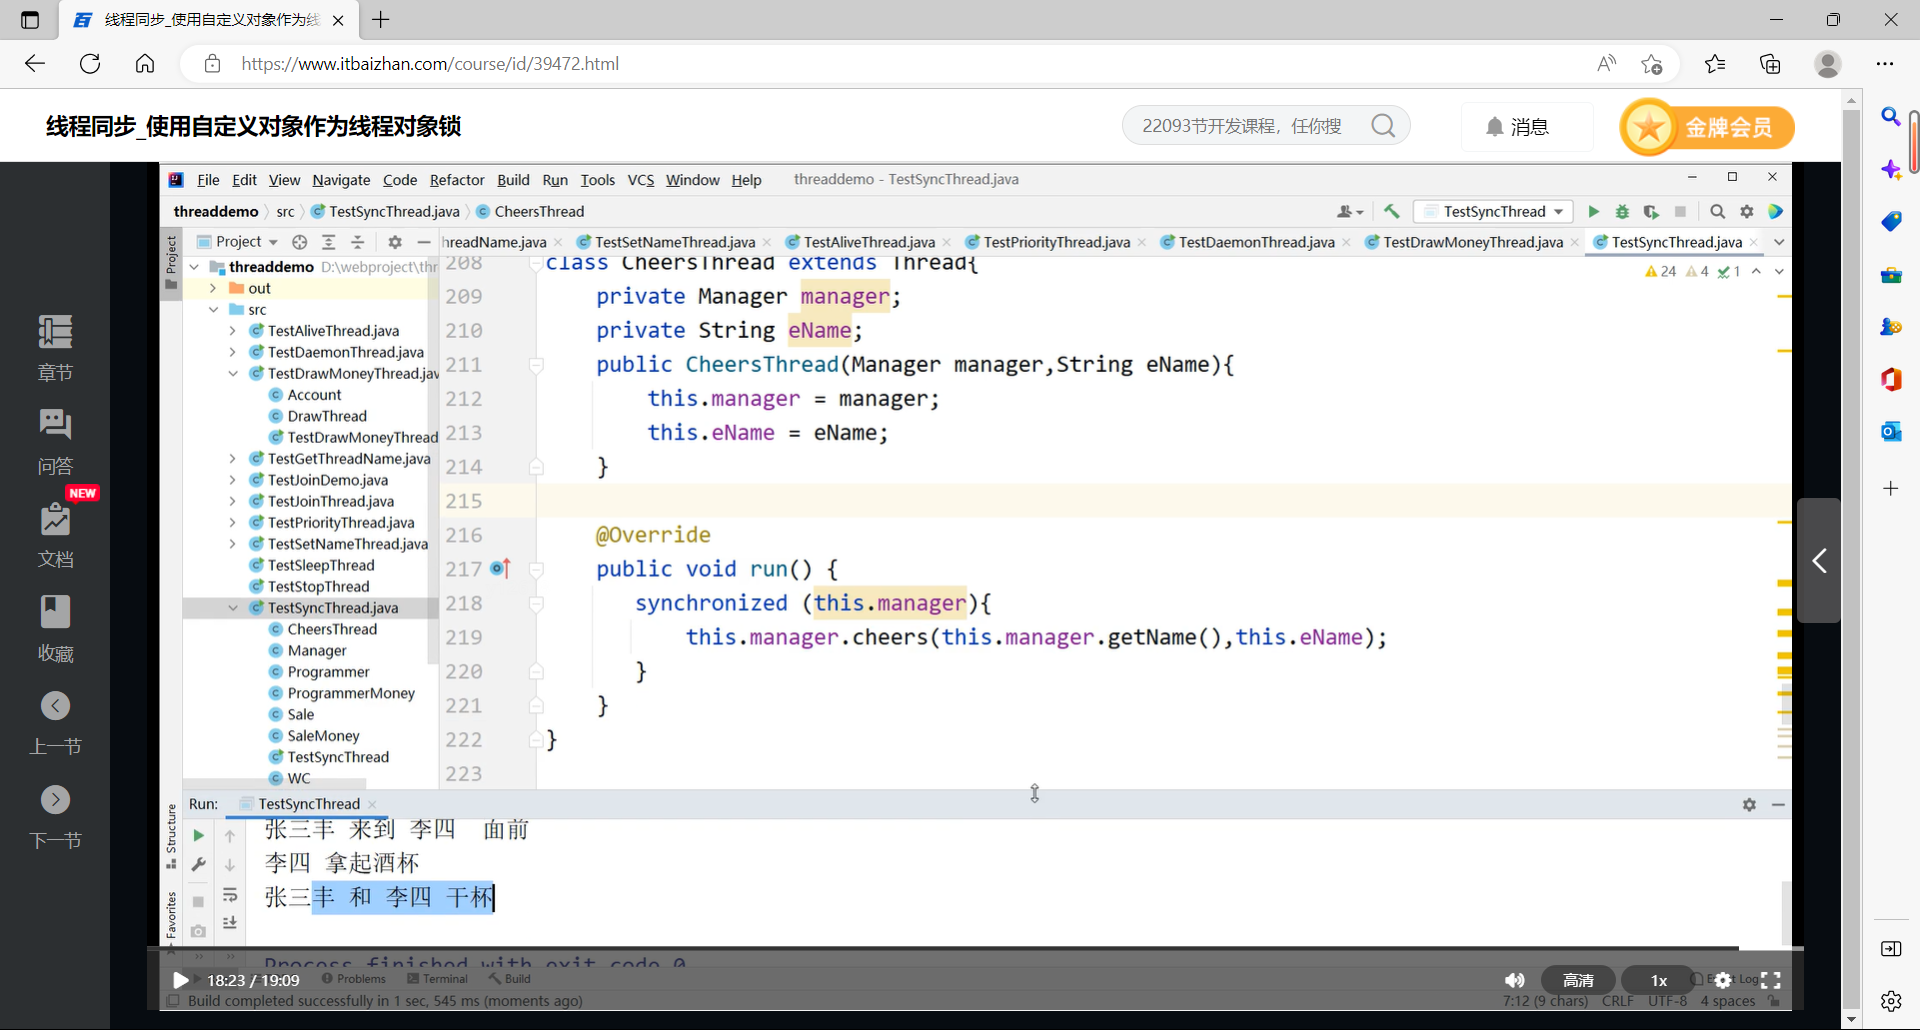1920x1030 pixels.
Task: Close TestSetNameThread.java tab
Action: pyautogui.click(x=767, y=242)
